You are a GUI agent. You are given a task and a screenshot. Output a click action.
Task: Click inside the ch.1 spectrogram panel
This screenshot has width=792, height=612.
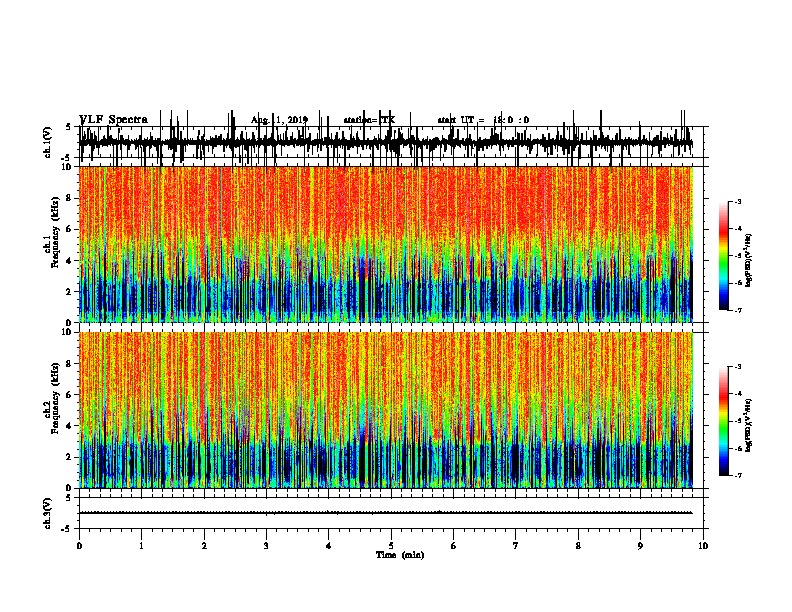(x=385, y=244)
